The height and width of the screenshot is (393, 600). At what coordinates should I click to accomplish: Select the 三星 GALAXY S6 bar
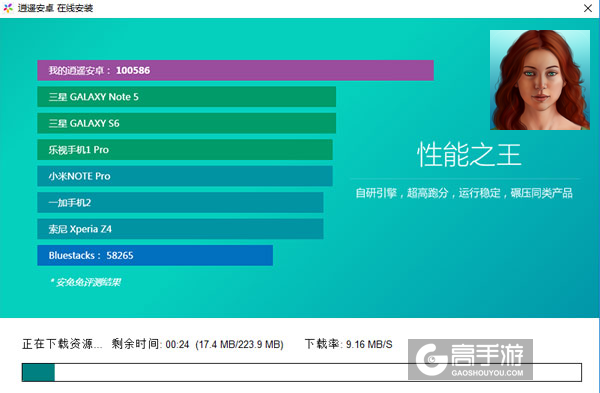coord(186,123)
